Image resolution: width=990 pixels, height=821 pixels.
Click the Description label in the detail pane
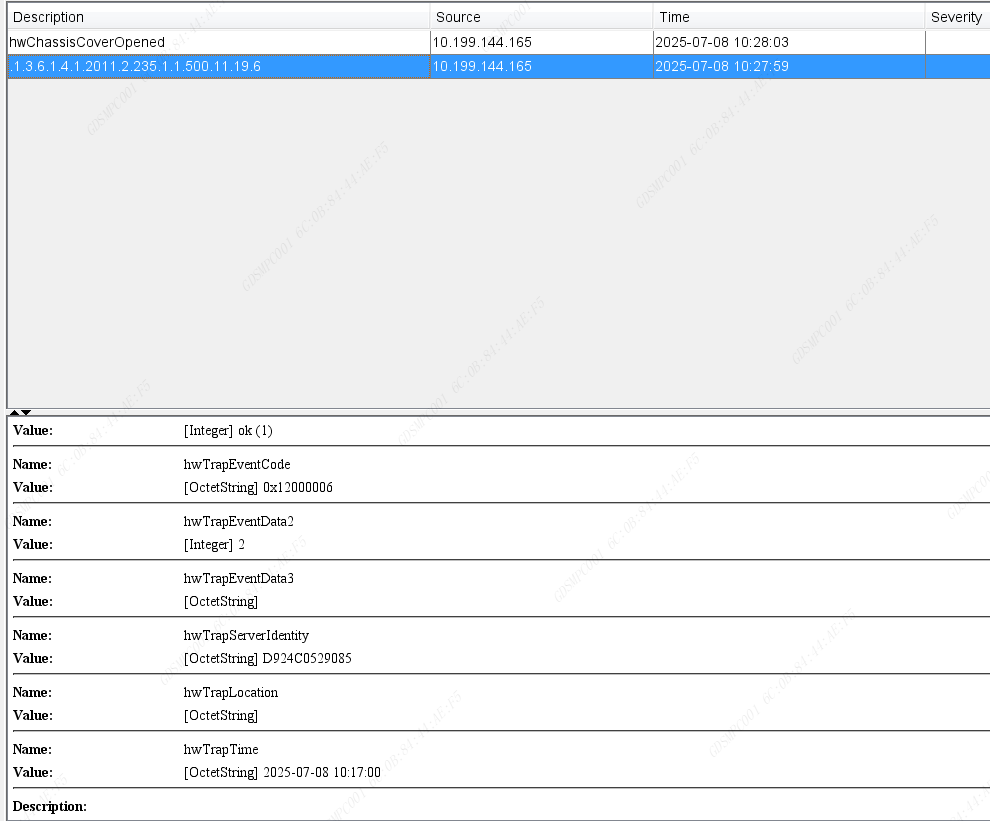pos(50,806)
